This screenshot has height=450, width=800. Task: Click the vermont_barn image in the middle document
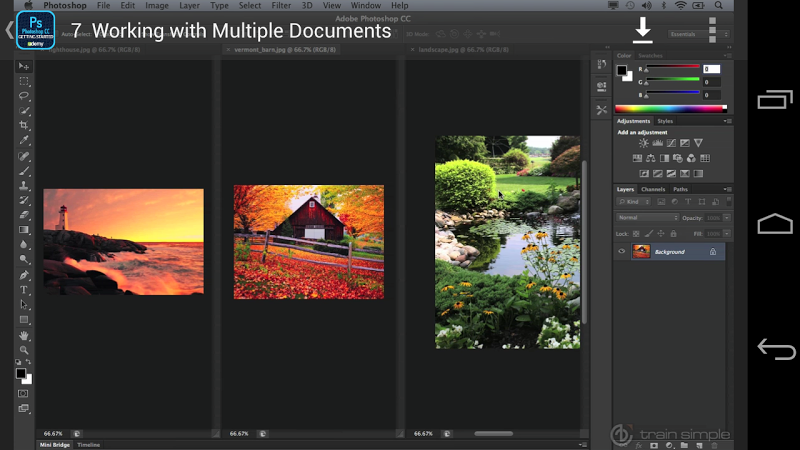click(308, 241)
